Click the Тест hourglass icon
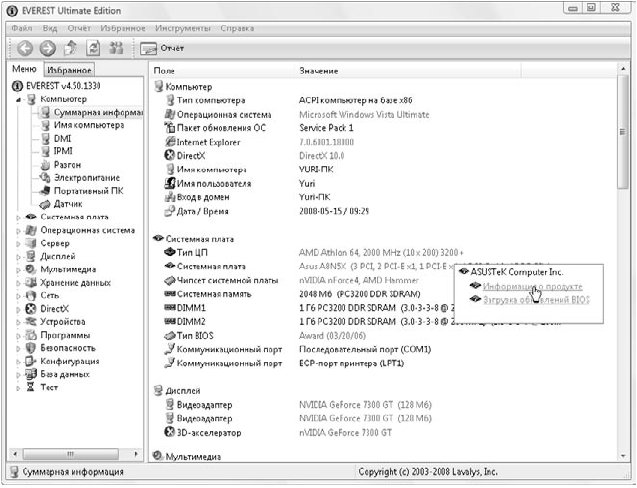The image size is (637, 488). [x=31, y=387]
